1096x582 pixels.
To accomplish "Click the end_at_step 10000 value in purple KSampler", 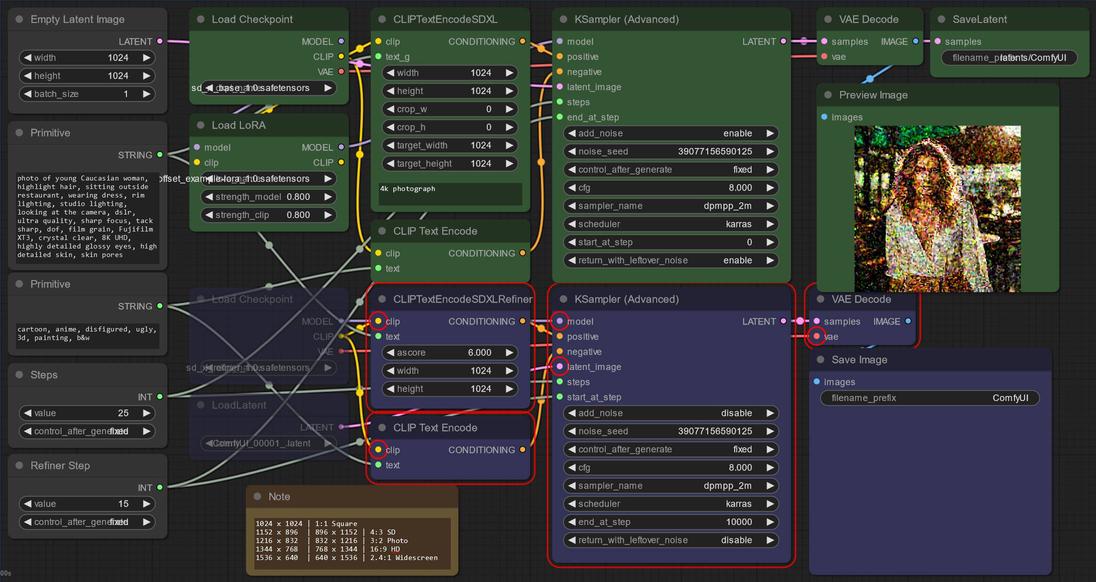I will [x=739, y=523].
